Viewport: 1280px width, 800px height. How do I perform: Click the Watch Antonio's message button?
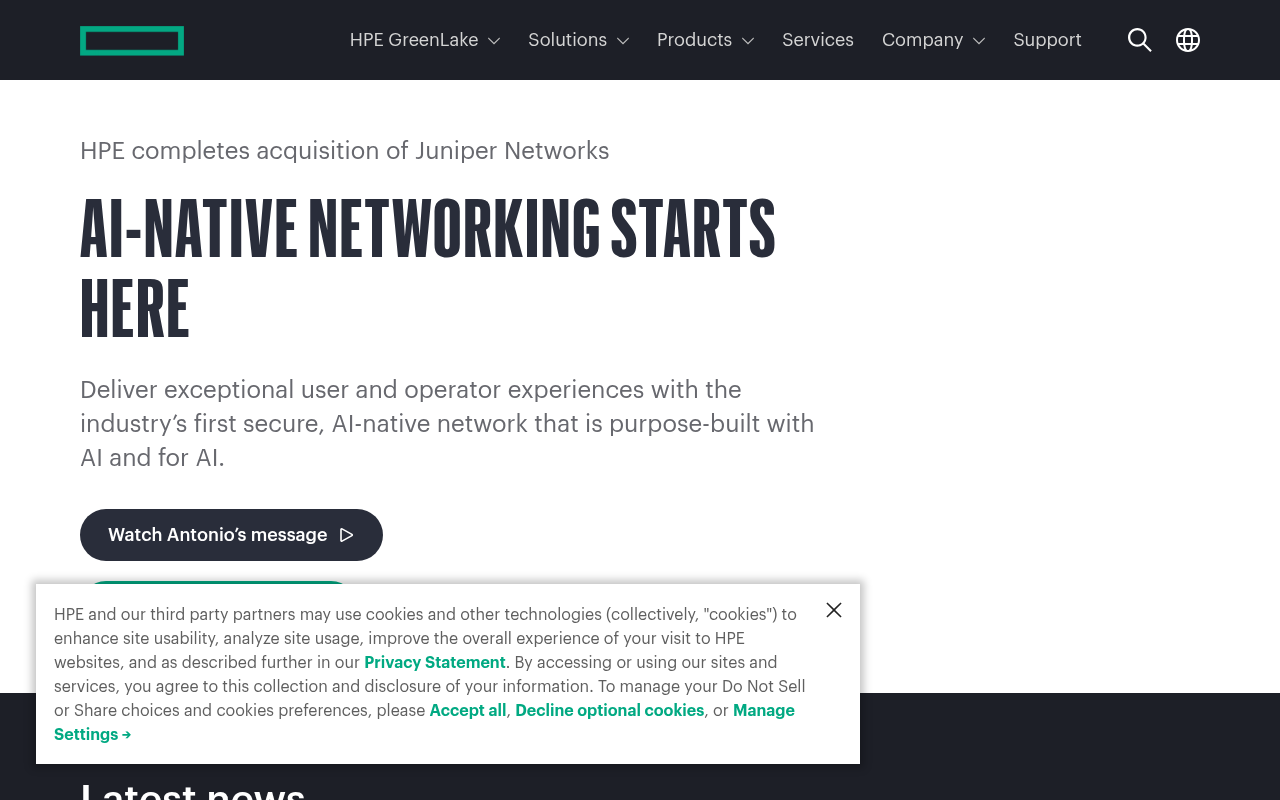(231, 535)
